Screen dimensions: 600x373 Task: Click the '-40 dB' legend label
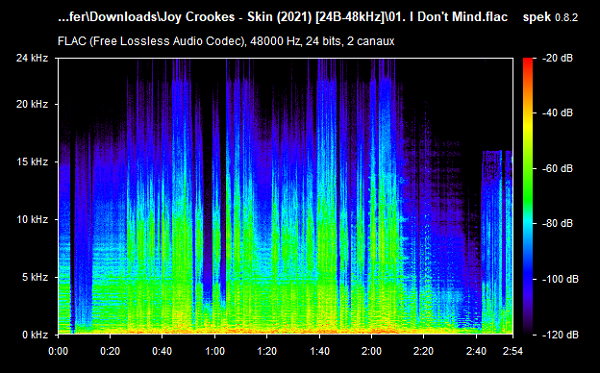[x=558, y=113]
